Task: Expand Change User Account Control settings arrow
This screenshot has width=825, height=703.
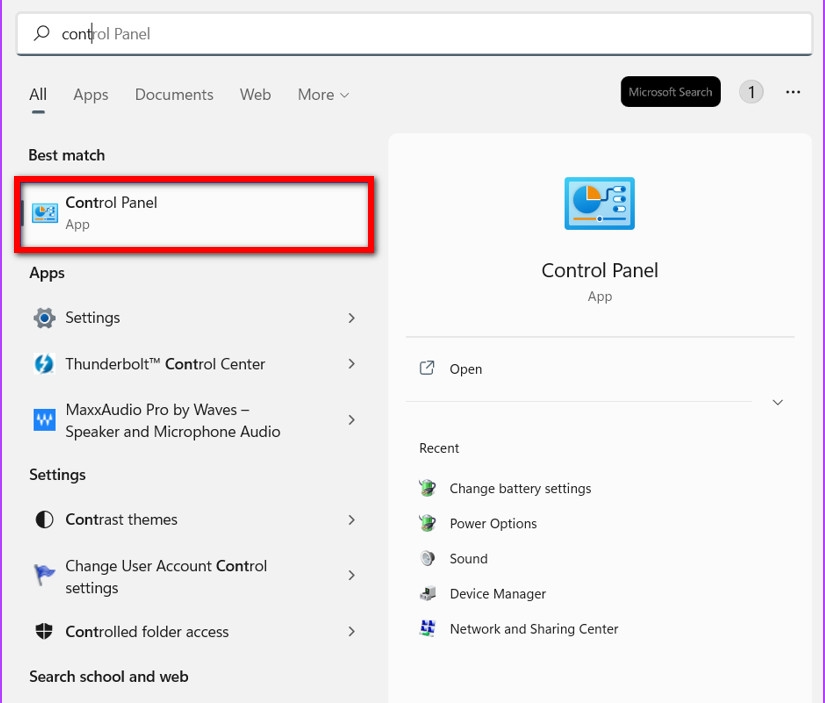Action: click(352, 576)
